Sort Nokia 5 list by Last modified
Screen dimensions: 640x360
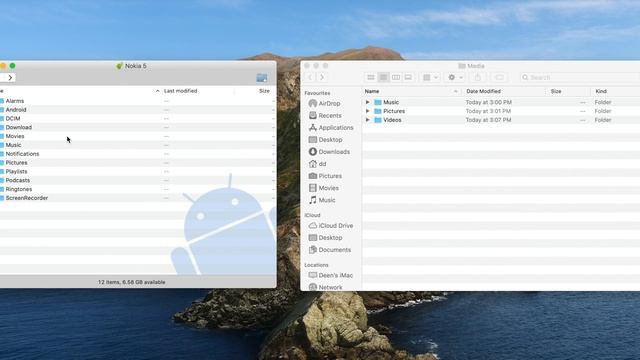[x=180, y=91]
